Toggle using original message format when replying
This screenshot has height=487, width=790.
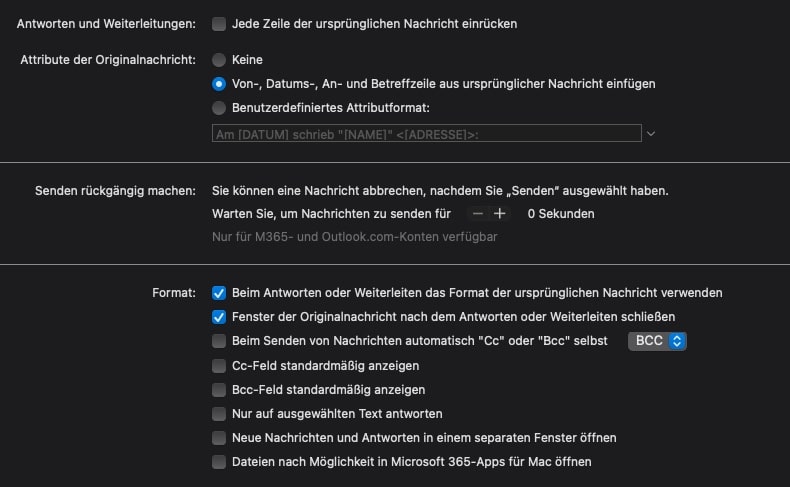219,293
